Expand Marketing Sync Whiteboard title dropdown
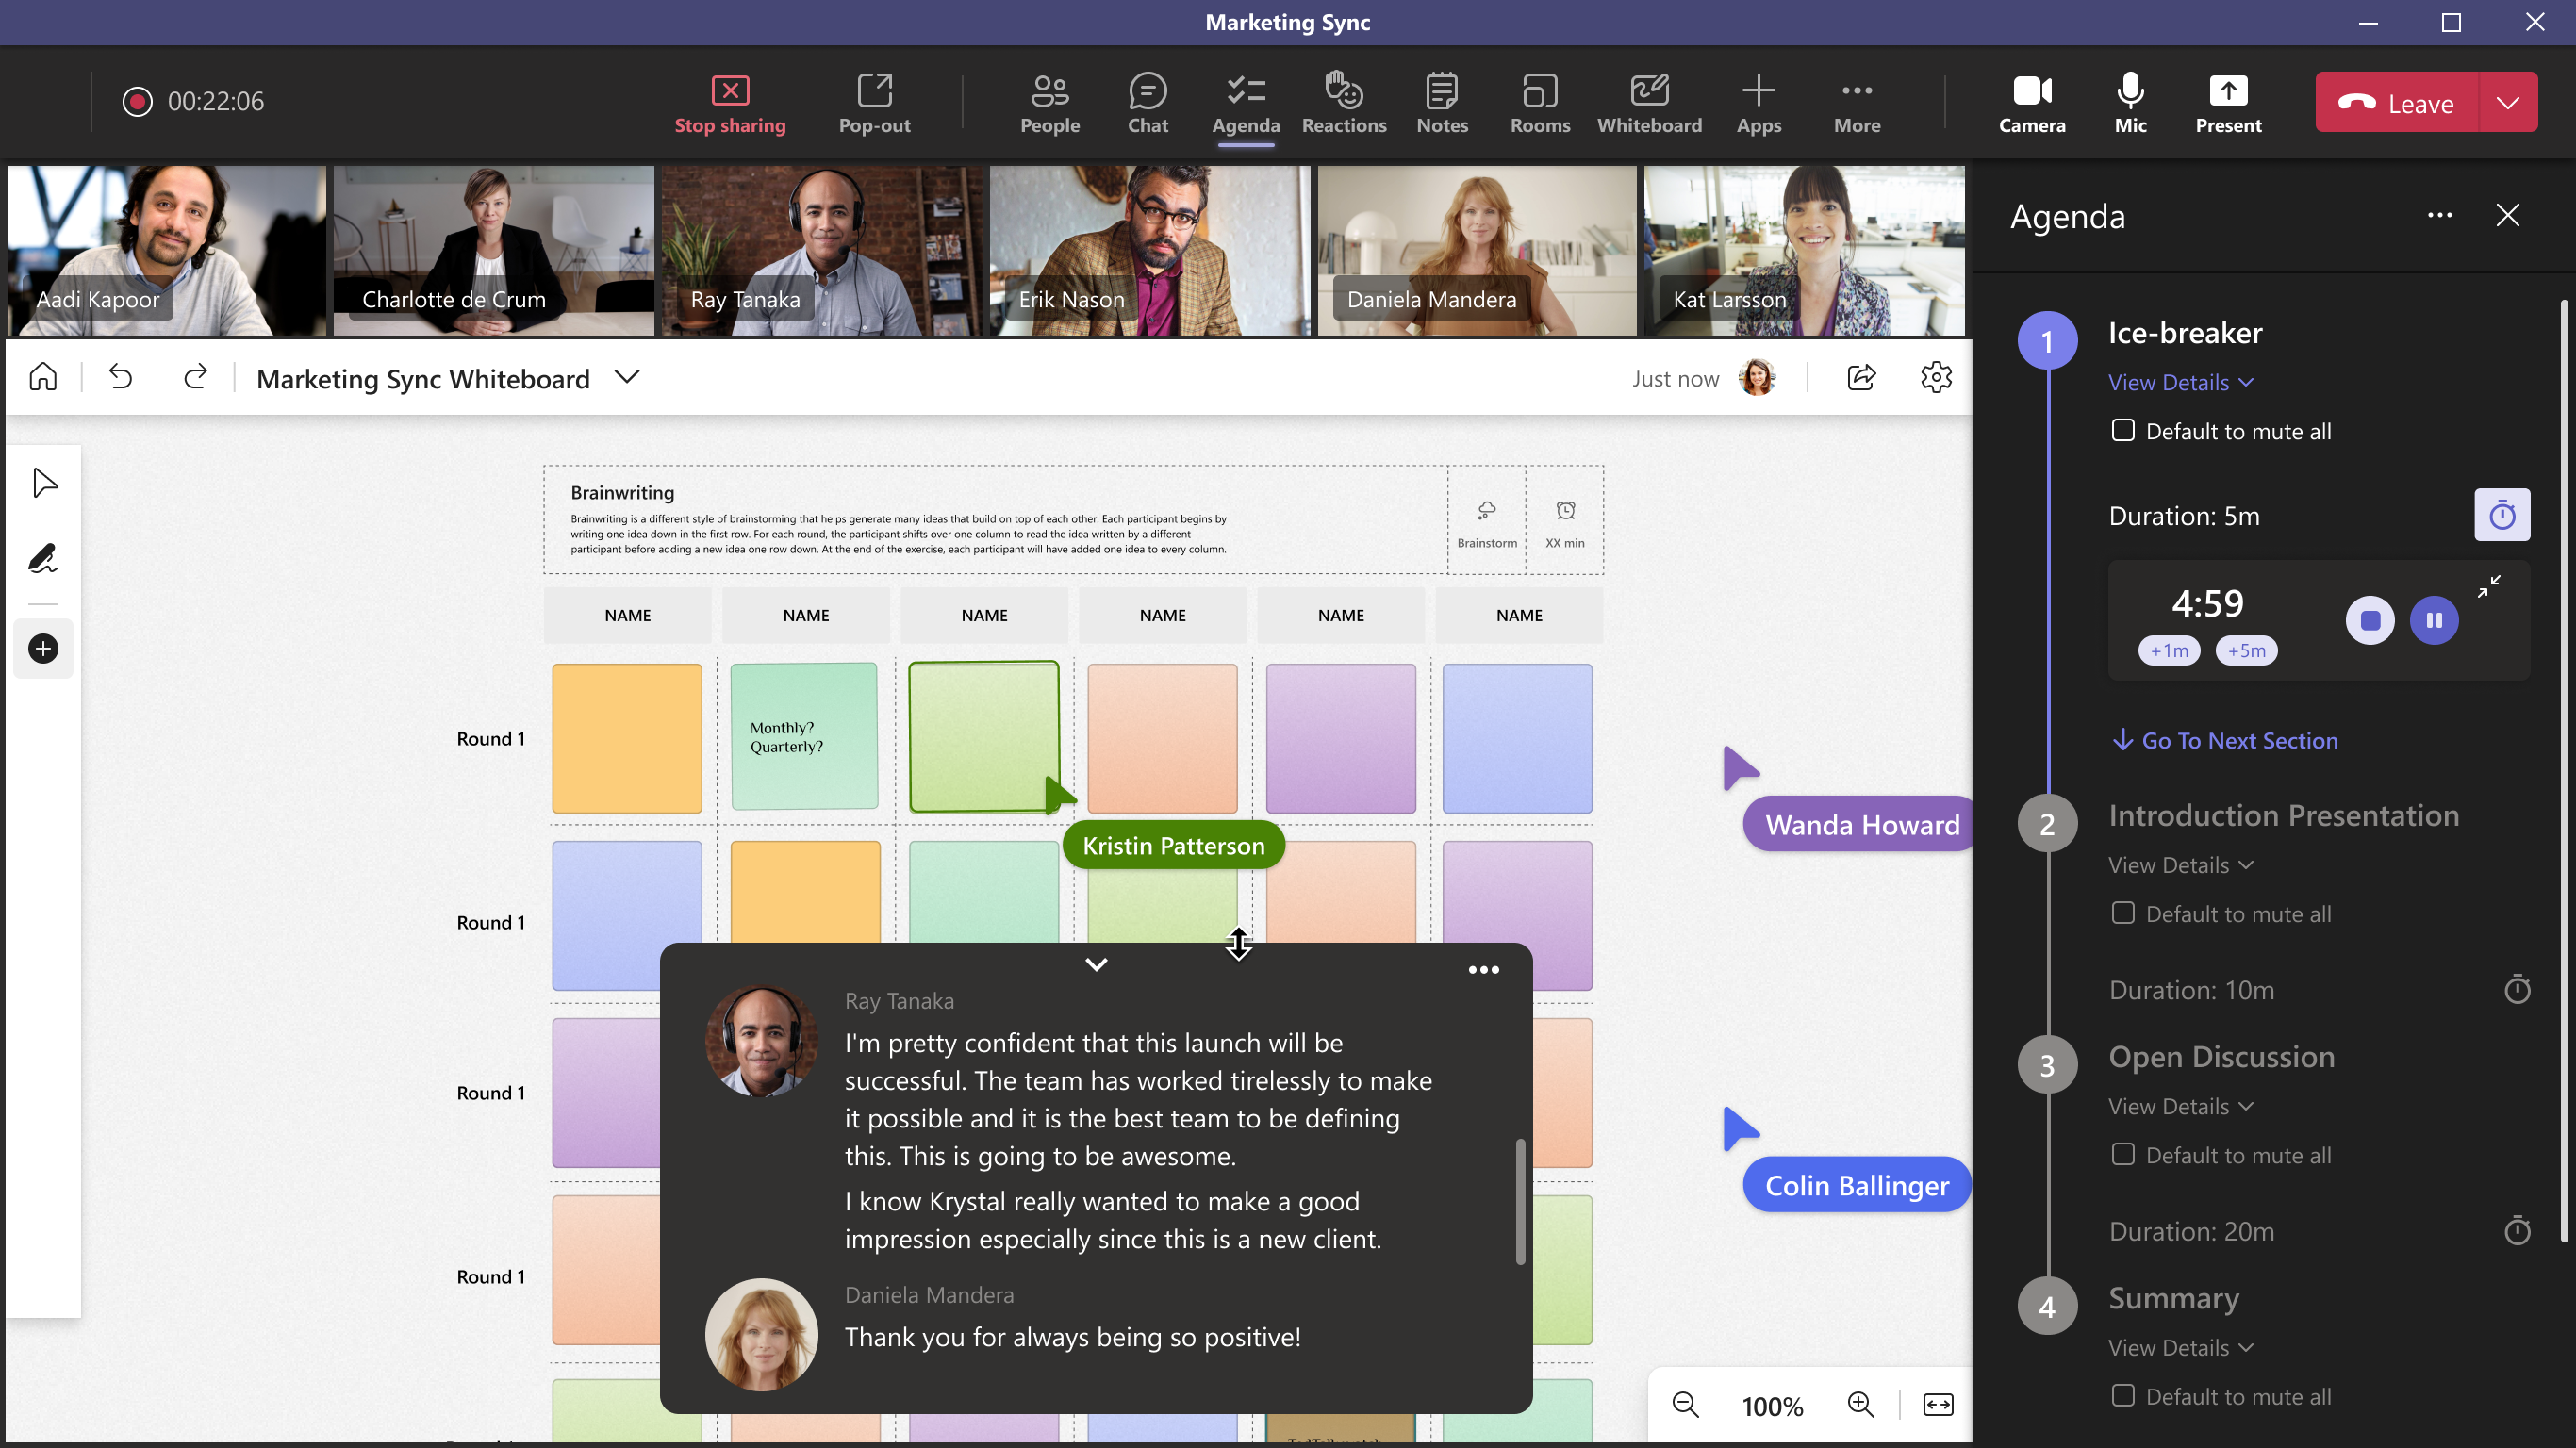This screenshot has width=2576, height=1448. tap(627, 377)
